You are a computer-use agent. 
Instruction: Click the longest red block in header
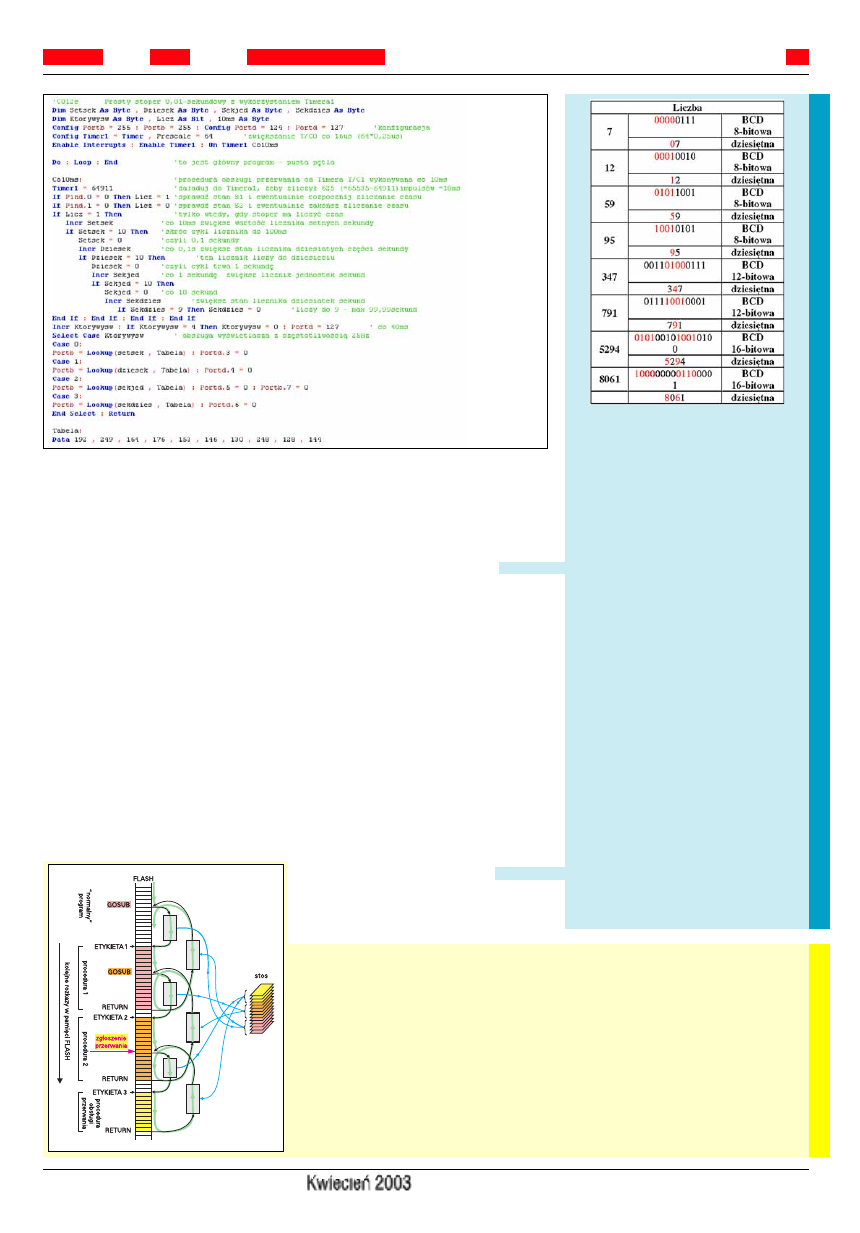click(x=315, y=56)
